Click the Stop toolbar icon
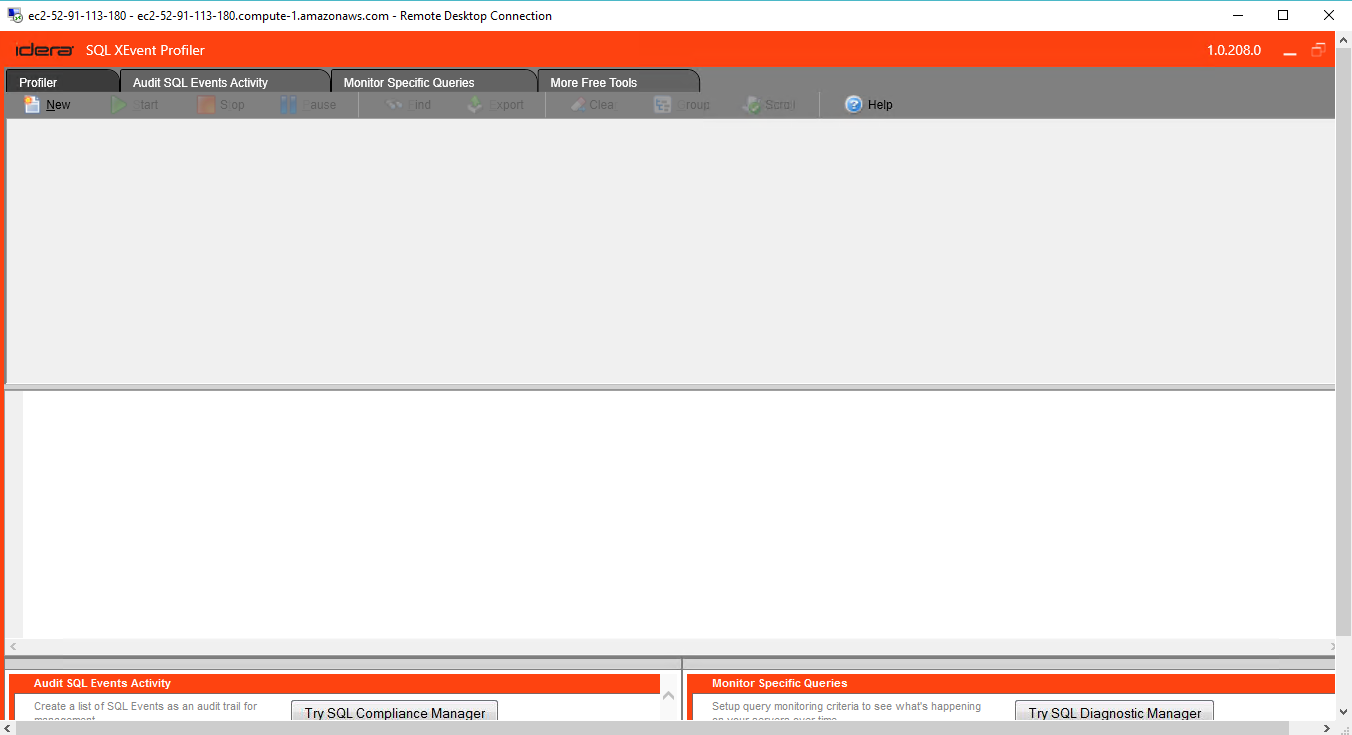This screenshot has height=735, width=1352. coord(206,105)
